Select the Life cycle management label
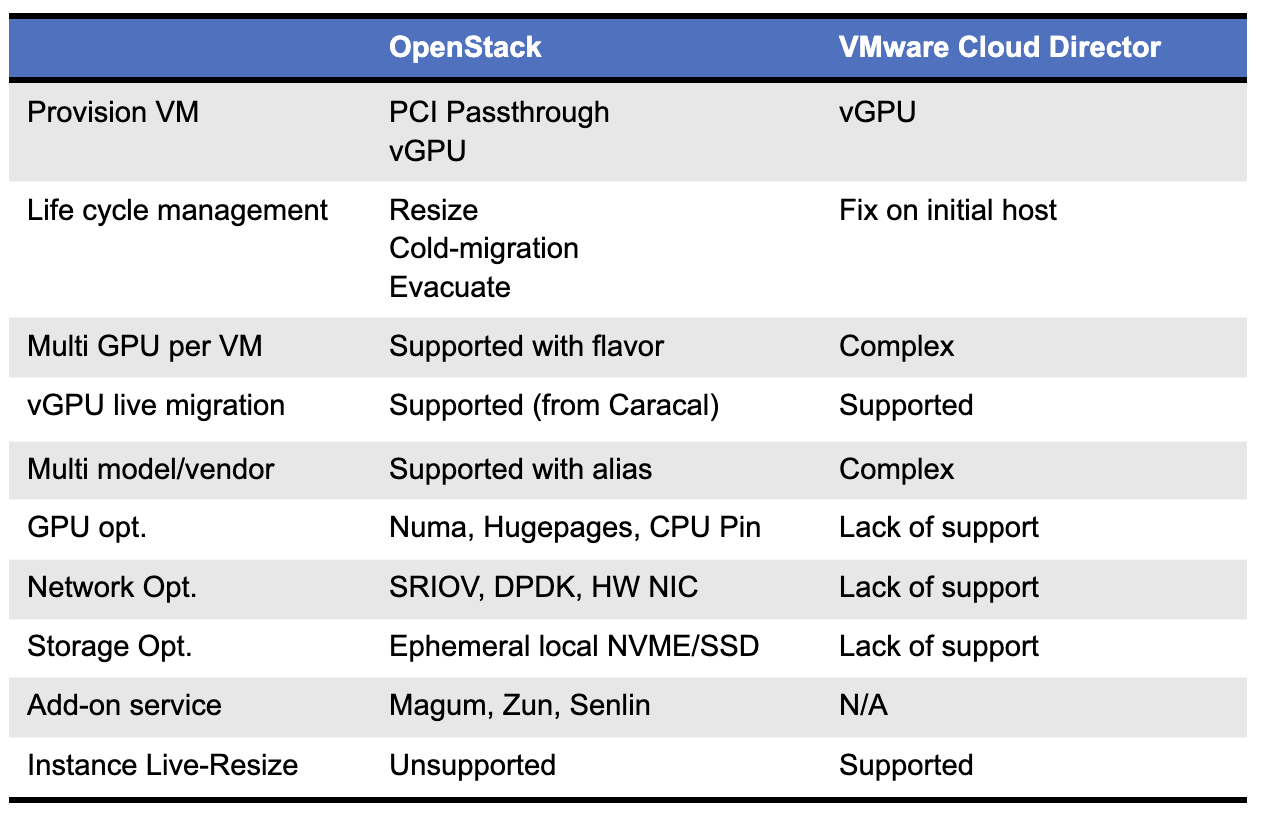The width and height of the screenshot is (1266, 814). [x=178, y=211]
